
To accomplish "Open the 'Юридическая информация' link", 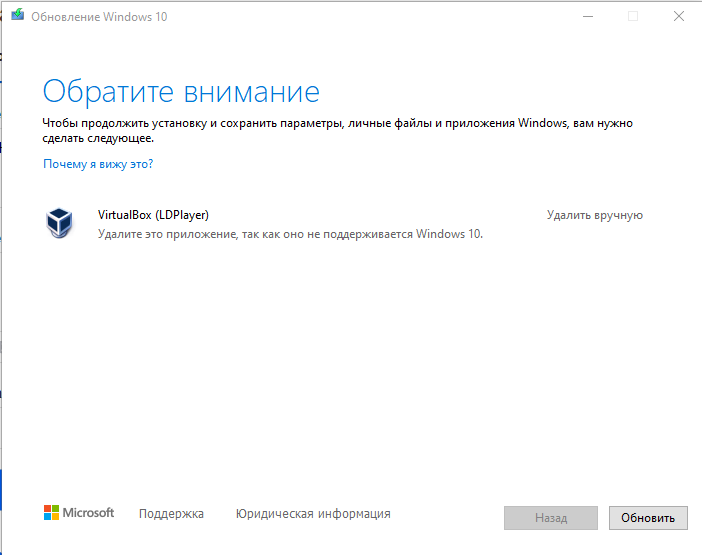I will pyautogui.click(x=313, y=514).
